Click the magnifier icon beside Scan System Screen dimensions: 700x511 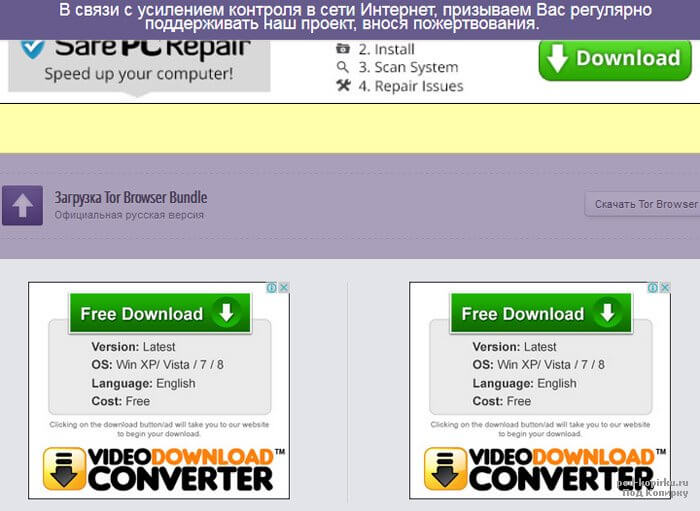[343, 67]
